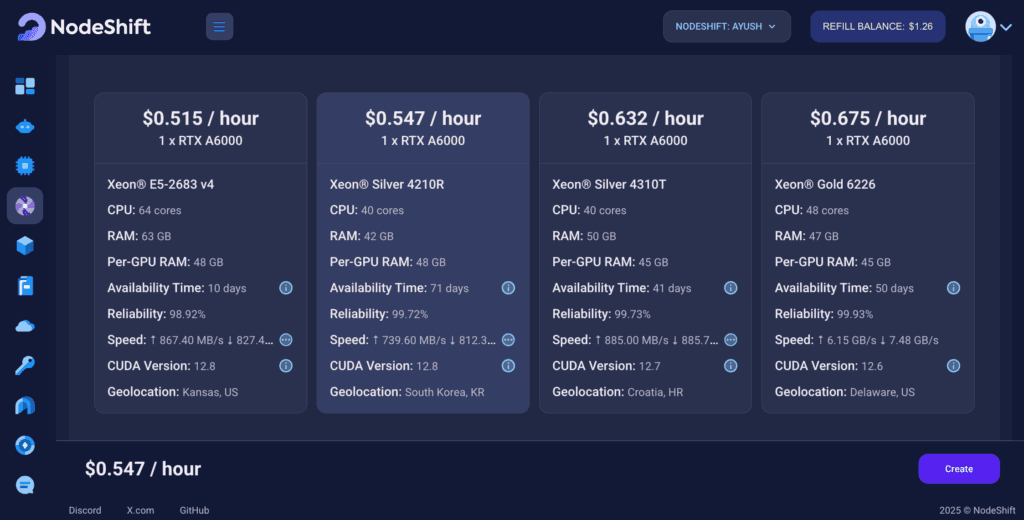Viewport: 1024px width, 520px height.
Task: Select the highlighted GPU disc sidebar icon
Action: (x=25, y=206)
